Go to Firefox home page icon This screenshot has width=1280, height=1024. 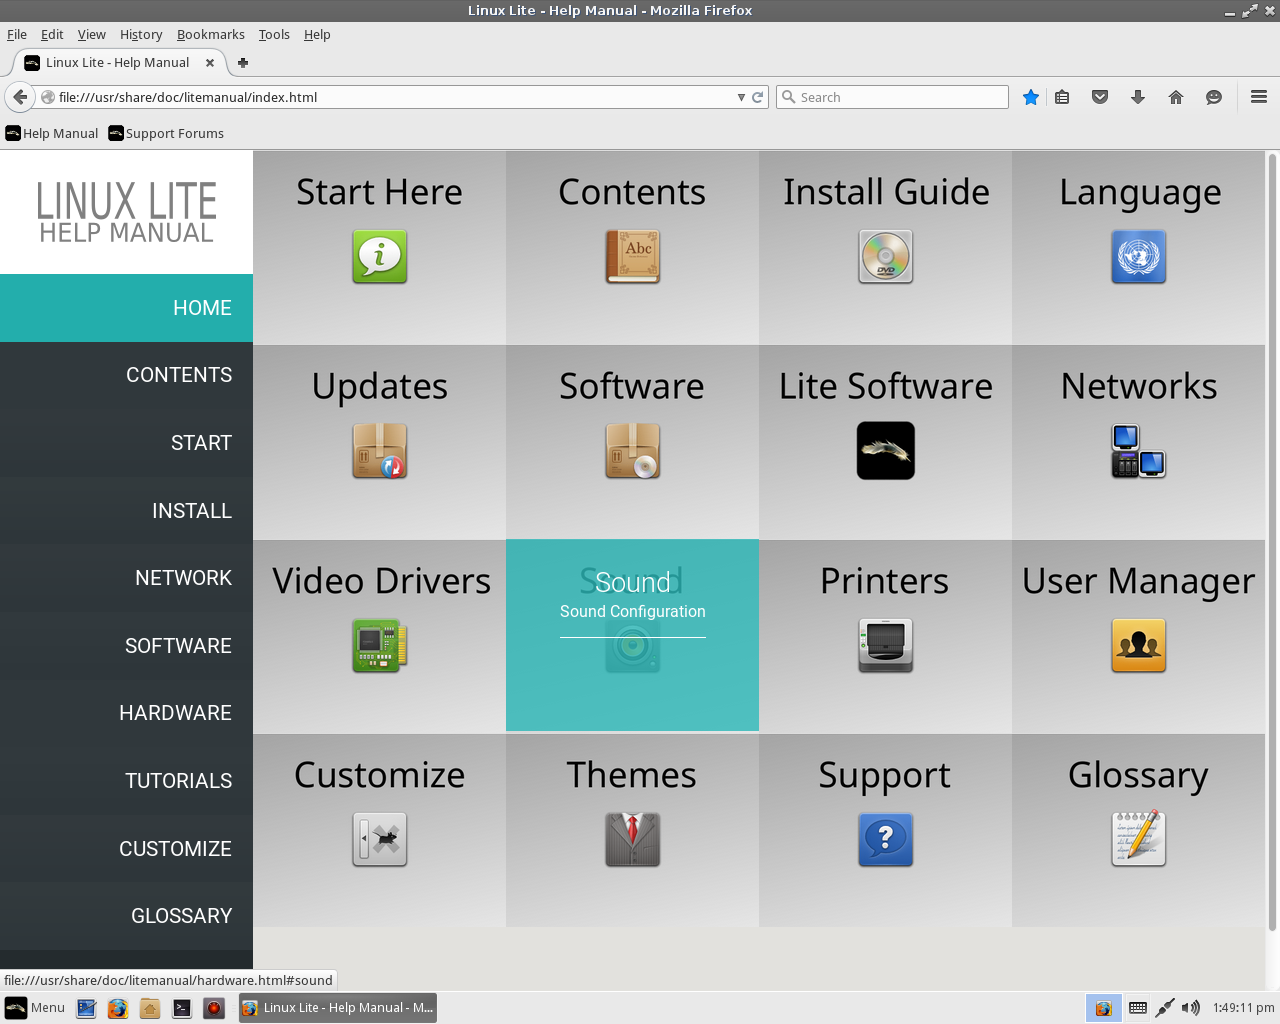click(1176, 97)
